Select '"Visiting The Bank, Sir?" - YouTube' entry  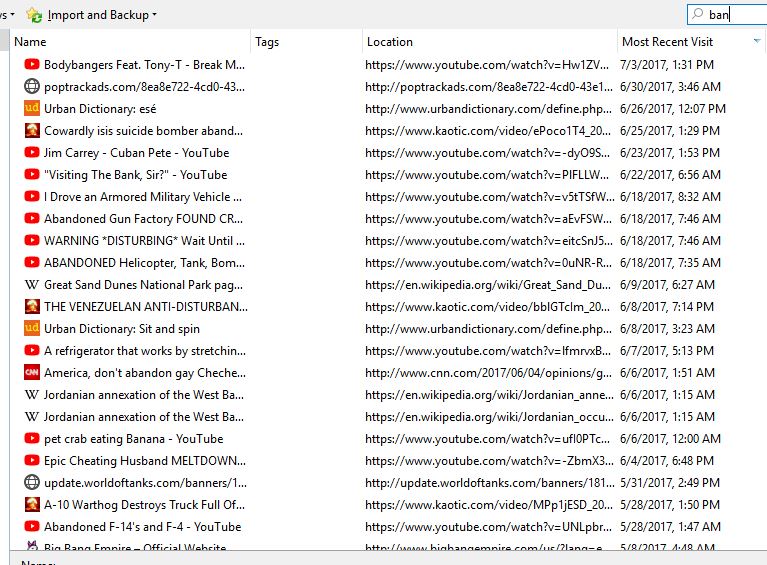[135, 175]
